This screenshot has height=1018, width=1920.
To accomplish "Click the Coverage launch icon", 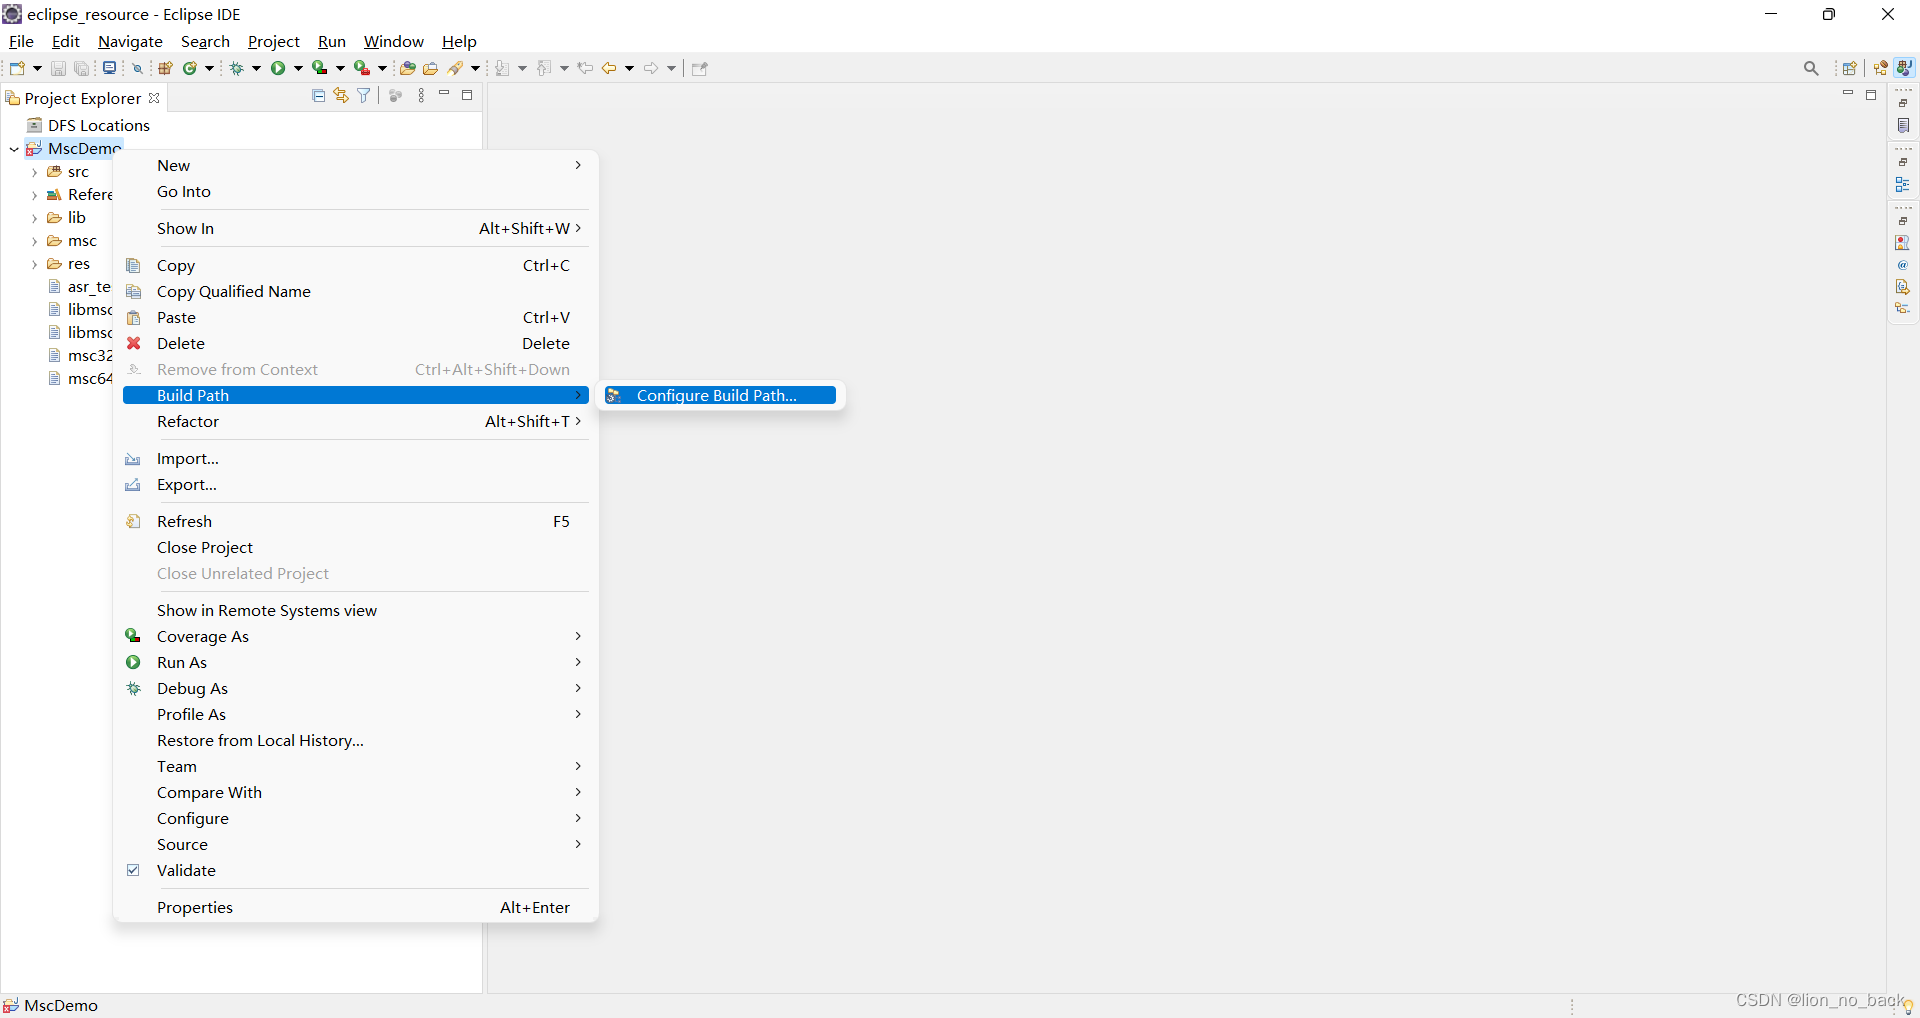I will coord(320,68).
